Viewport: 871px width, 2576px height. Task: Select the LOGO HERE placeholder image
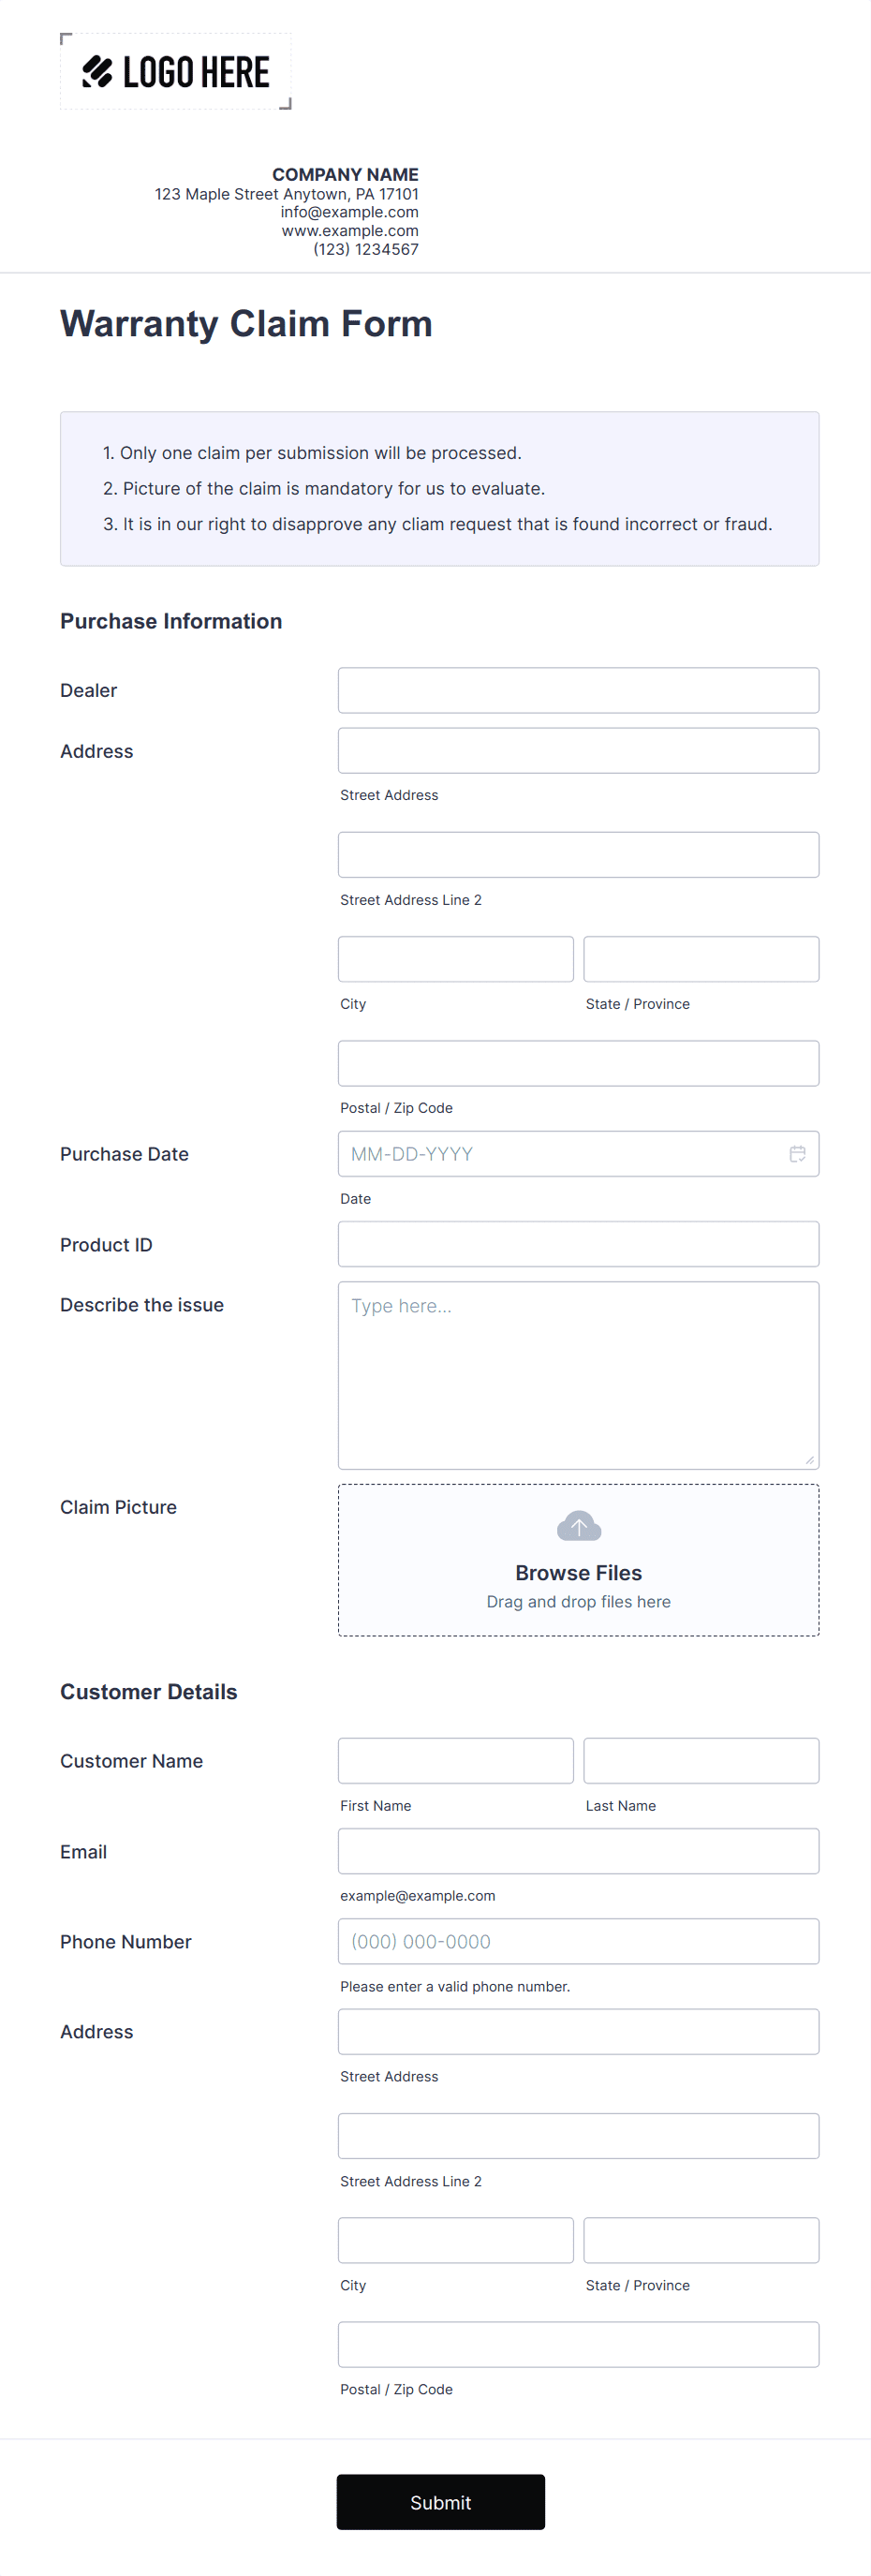click(x=175, y=71)
